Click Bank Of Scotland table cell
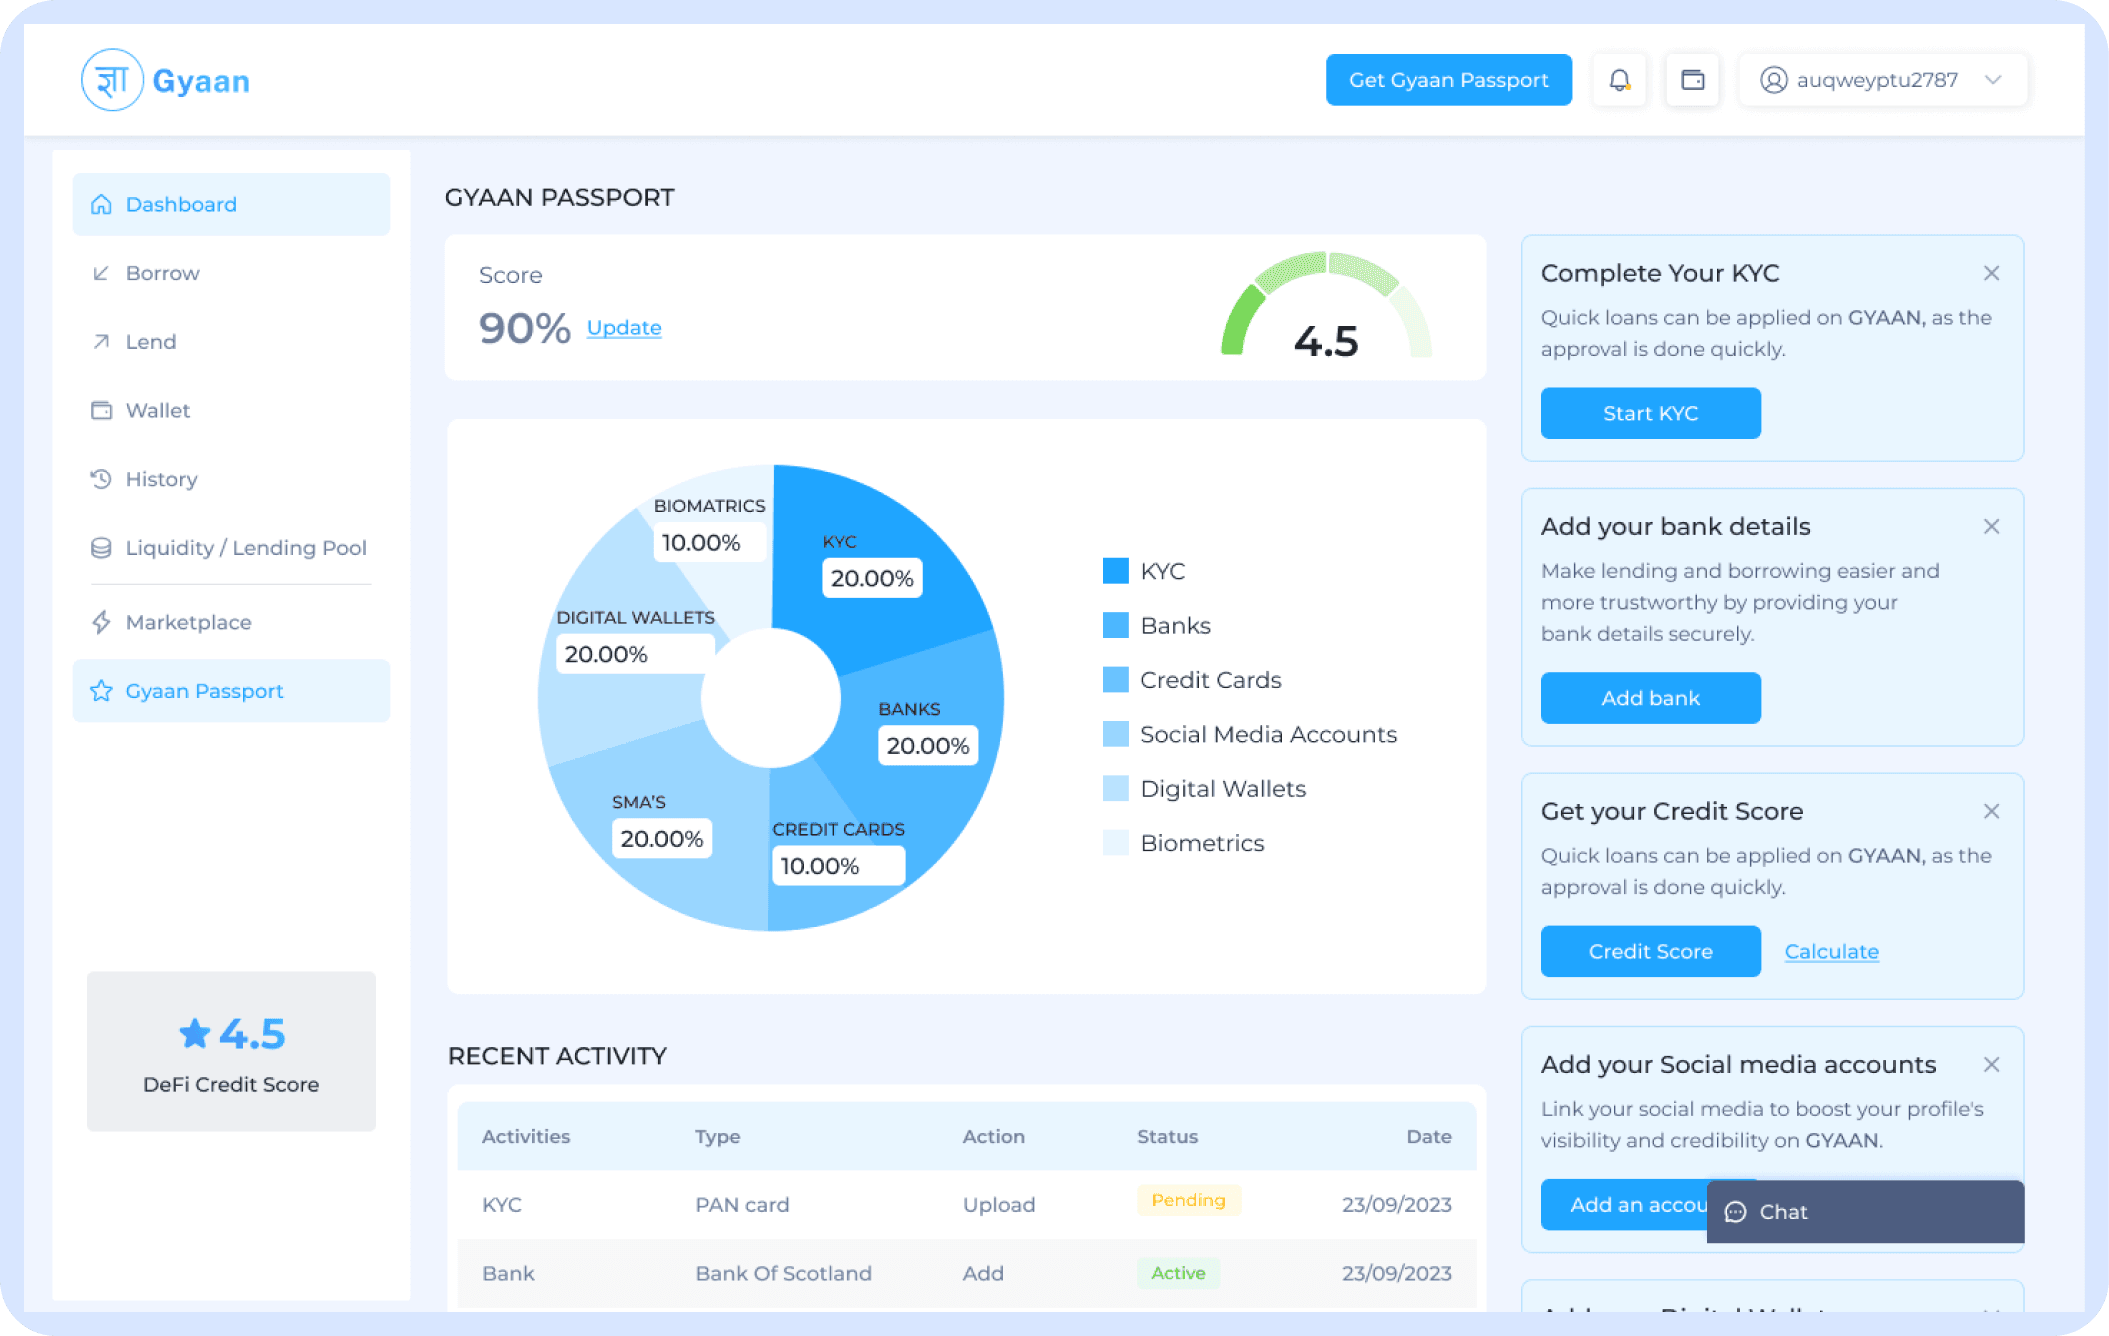The height and width of the screenshot is (1336, 2109). pos(783,1273)
